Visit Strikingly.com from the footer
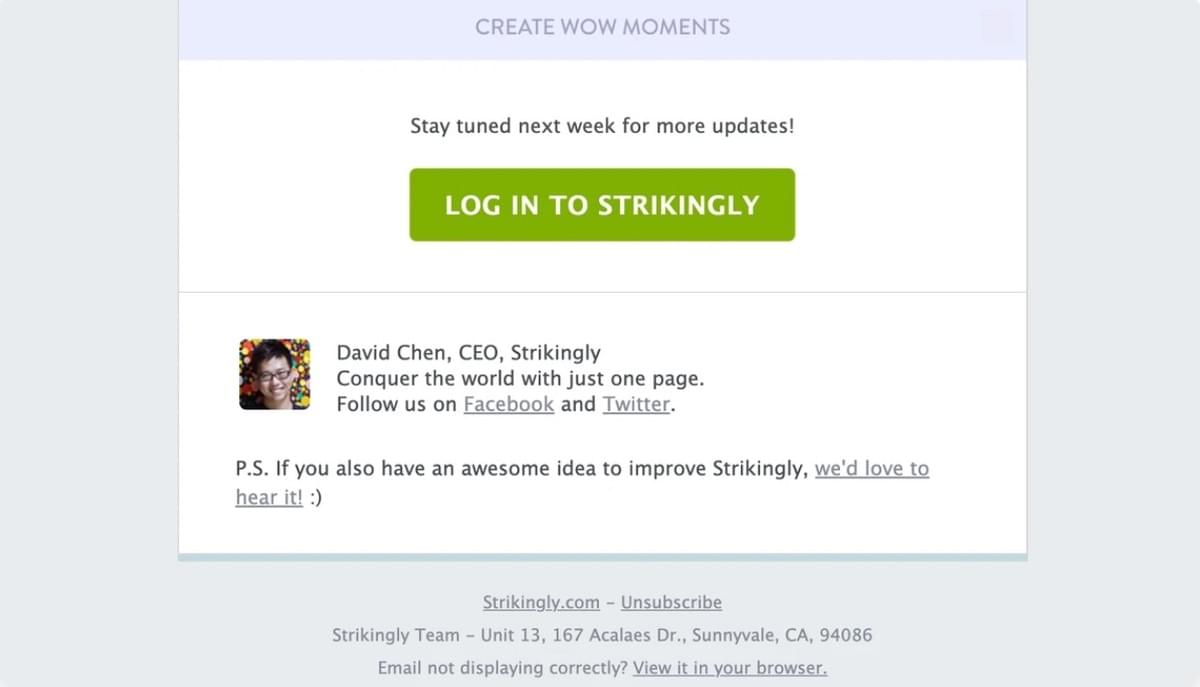 [x=540, y=602]
